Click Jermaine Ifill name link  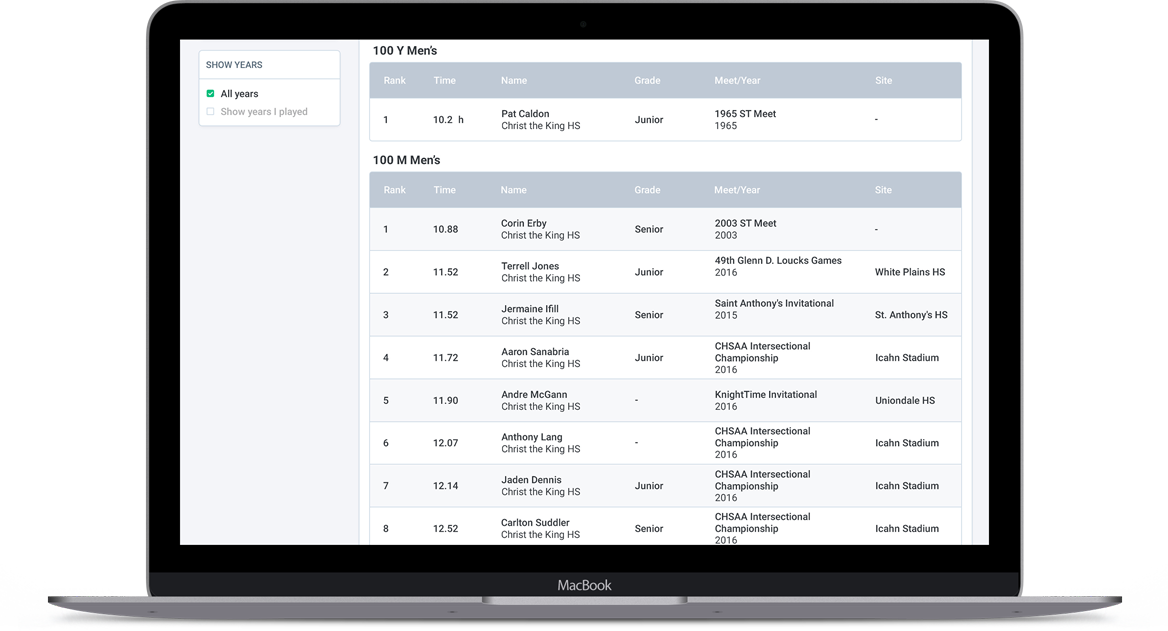pos(530,309)
